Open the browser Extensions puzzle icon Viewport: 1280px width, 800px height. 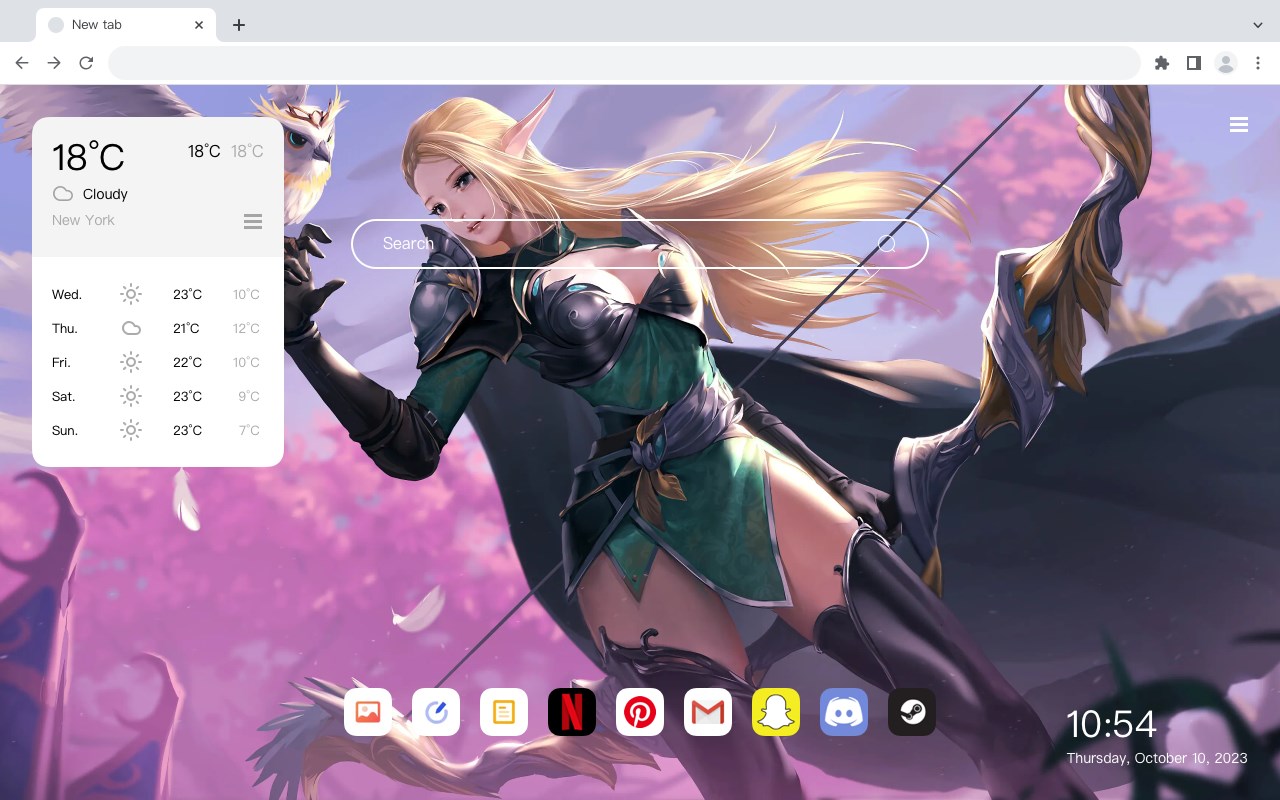pyautogui.click(x=1161, y=63)
